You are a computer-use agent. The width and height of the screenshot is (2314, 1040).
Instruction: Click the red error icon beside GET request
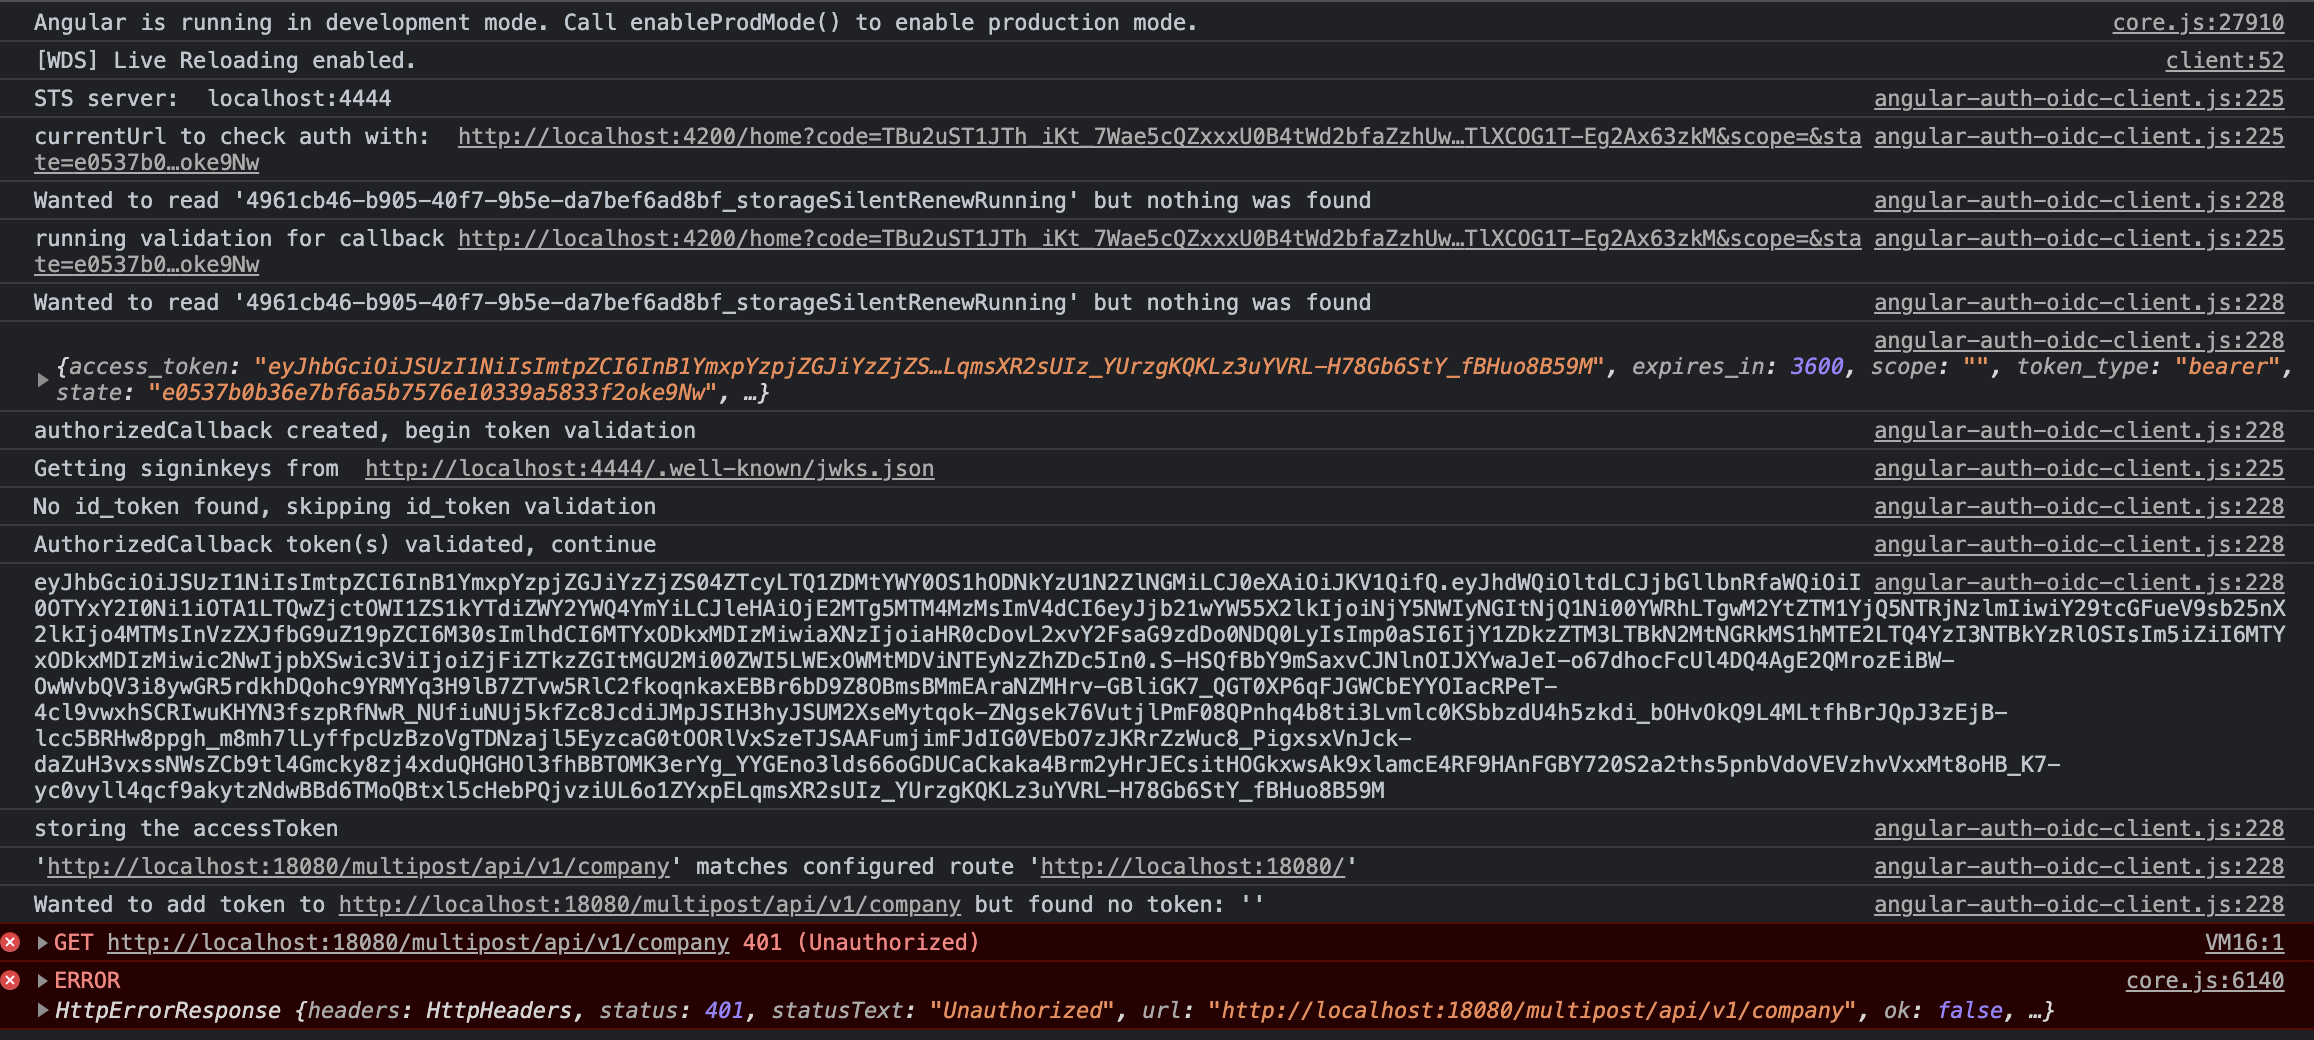click(x=10, y=942)
